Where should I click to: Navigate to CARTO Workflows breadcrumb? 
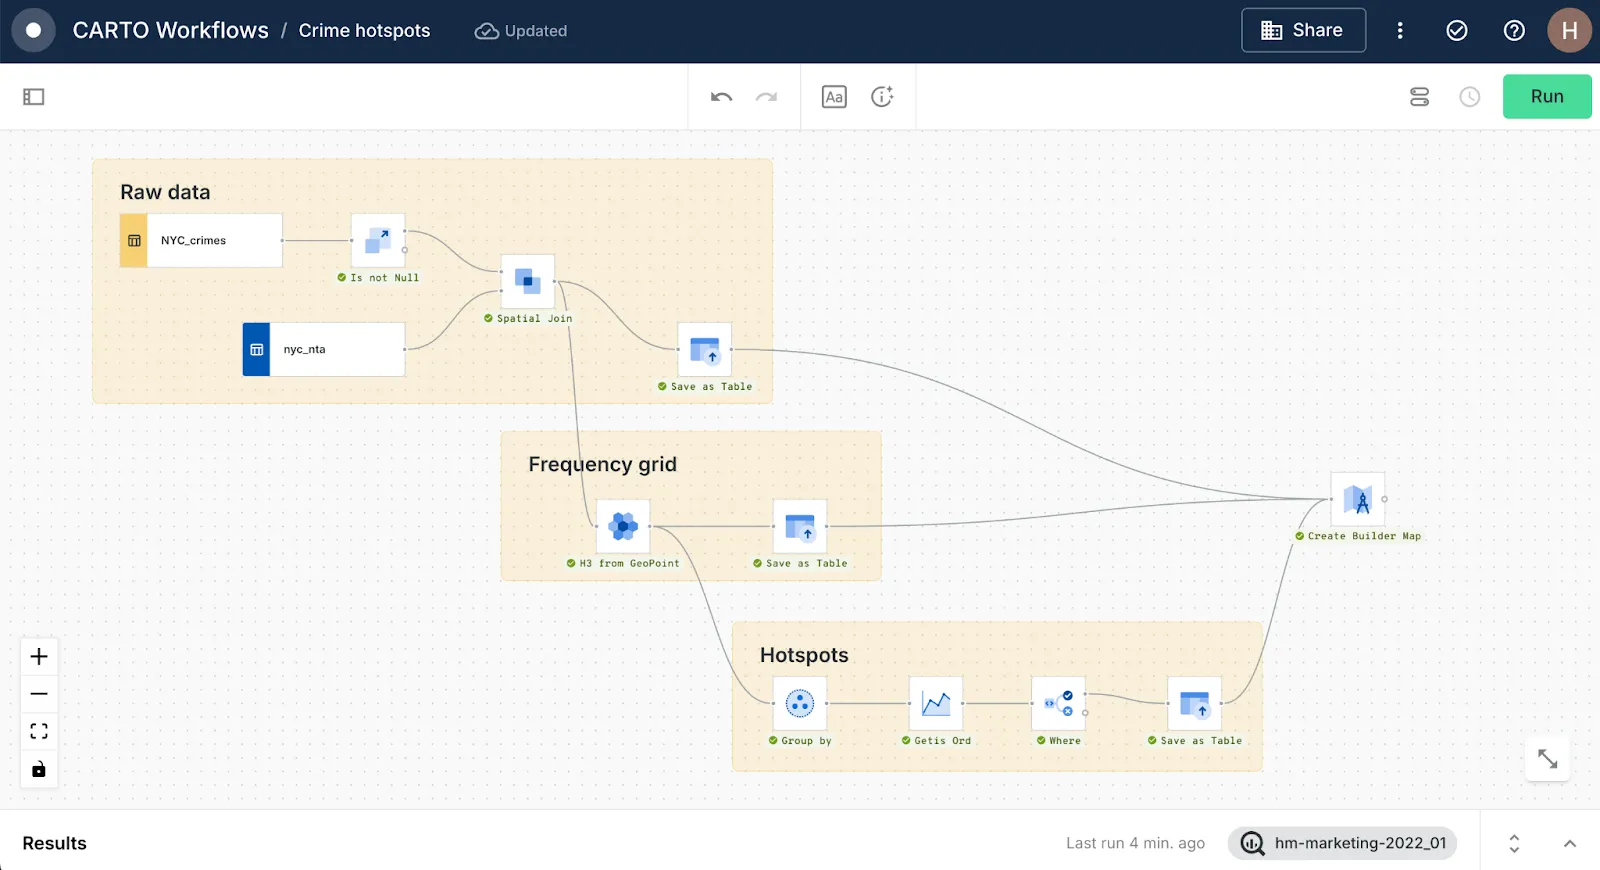[170, 31]
